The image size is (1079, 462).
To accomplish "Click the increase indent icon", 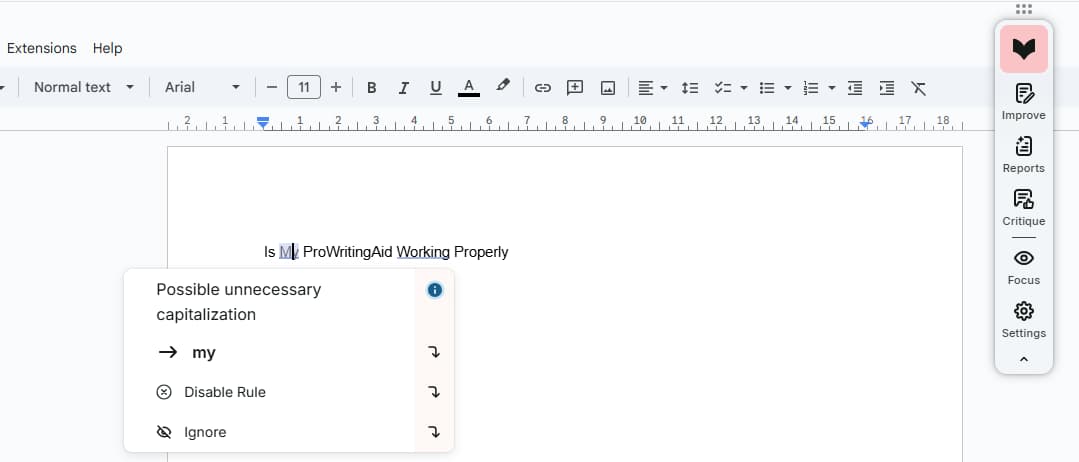I will 887,87.
